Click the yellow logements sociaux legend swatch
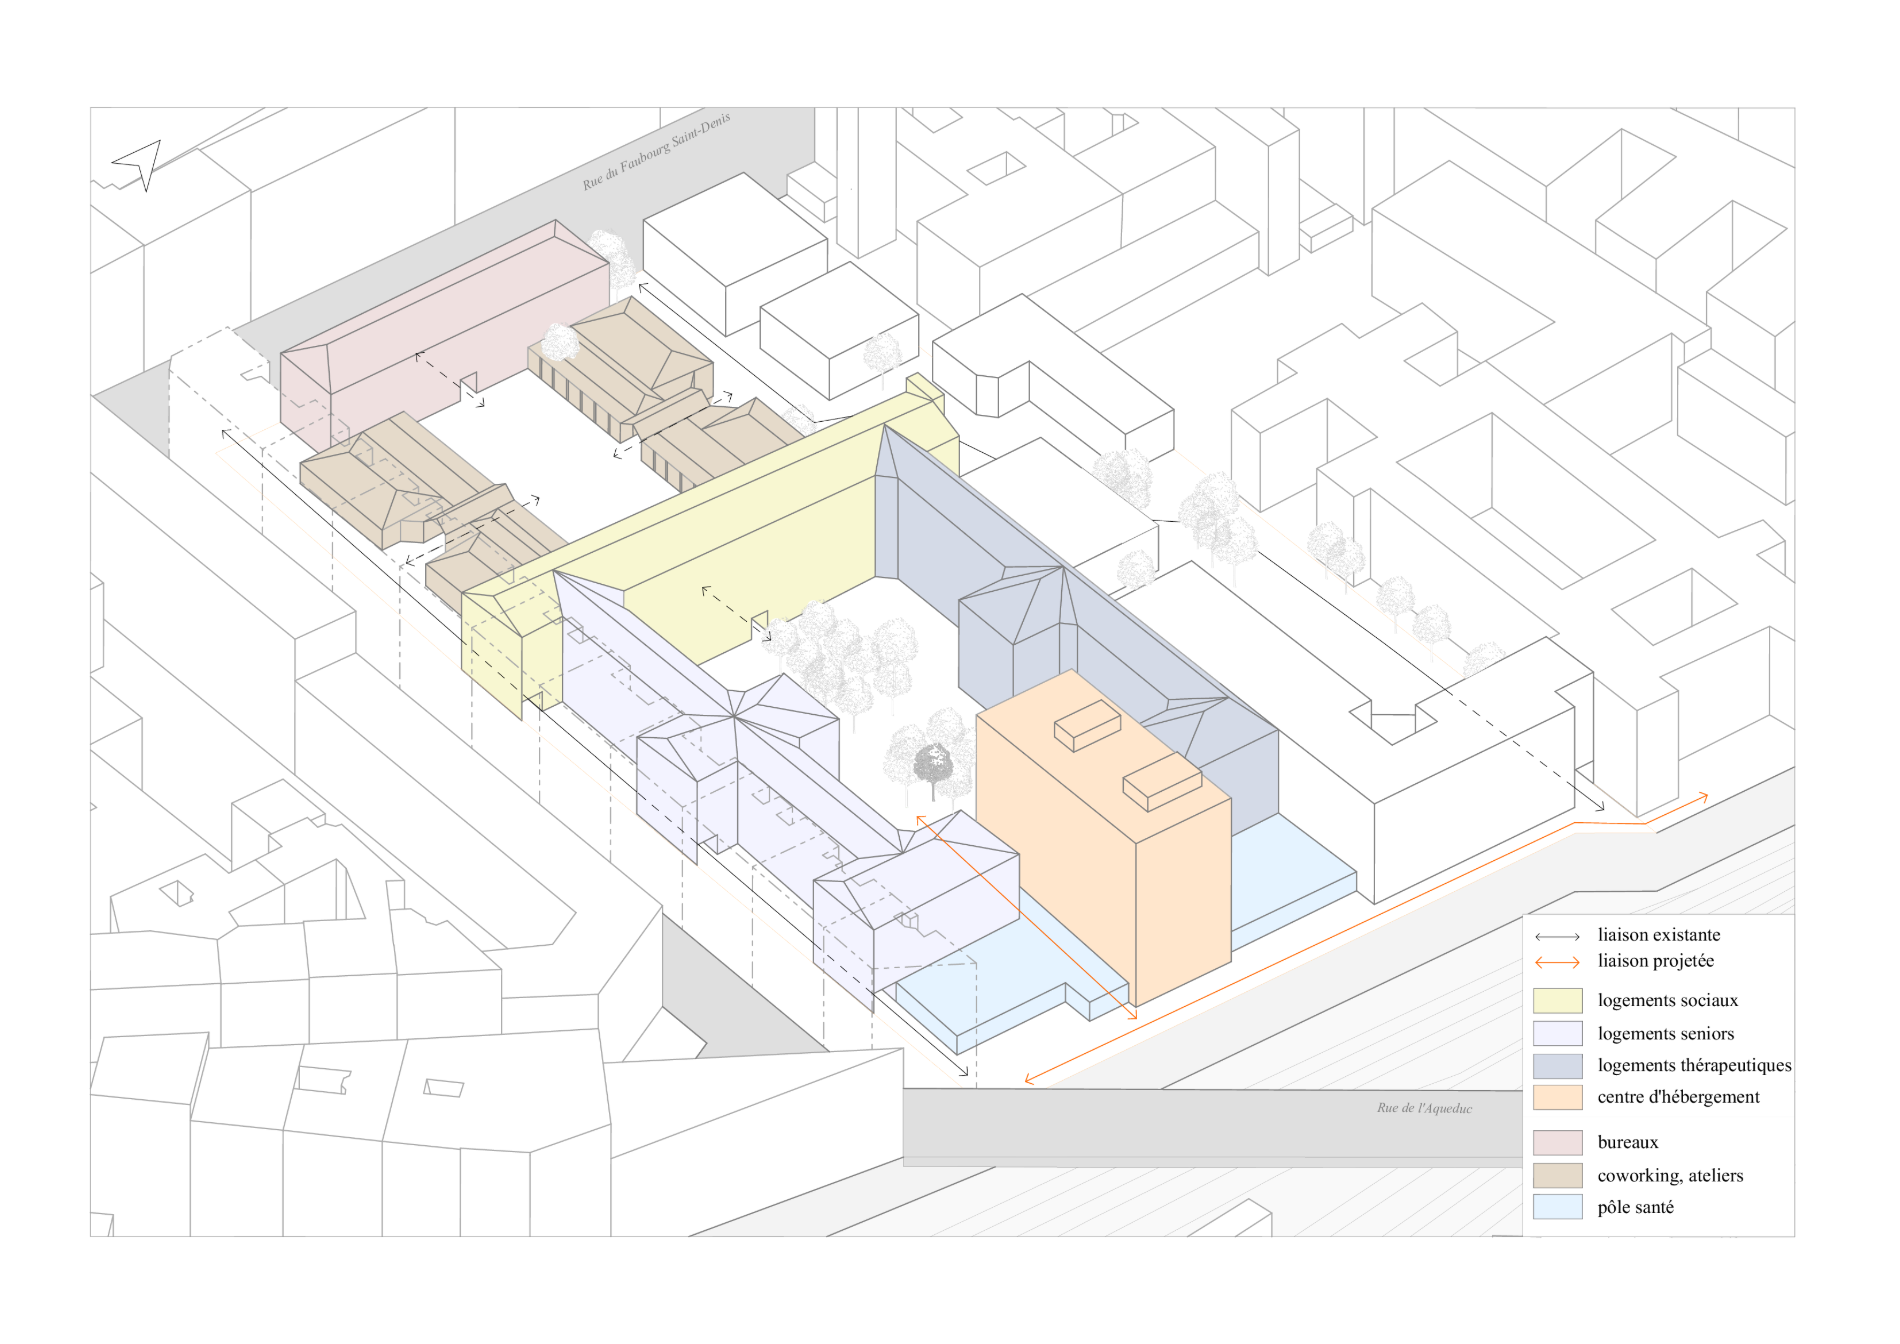Image resolution: width=1900 pixels, height=1344 pixels. pyautogui.click(x=1557, y=1000)
